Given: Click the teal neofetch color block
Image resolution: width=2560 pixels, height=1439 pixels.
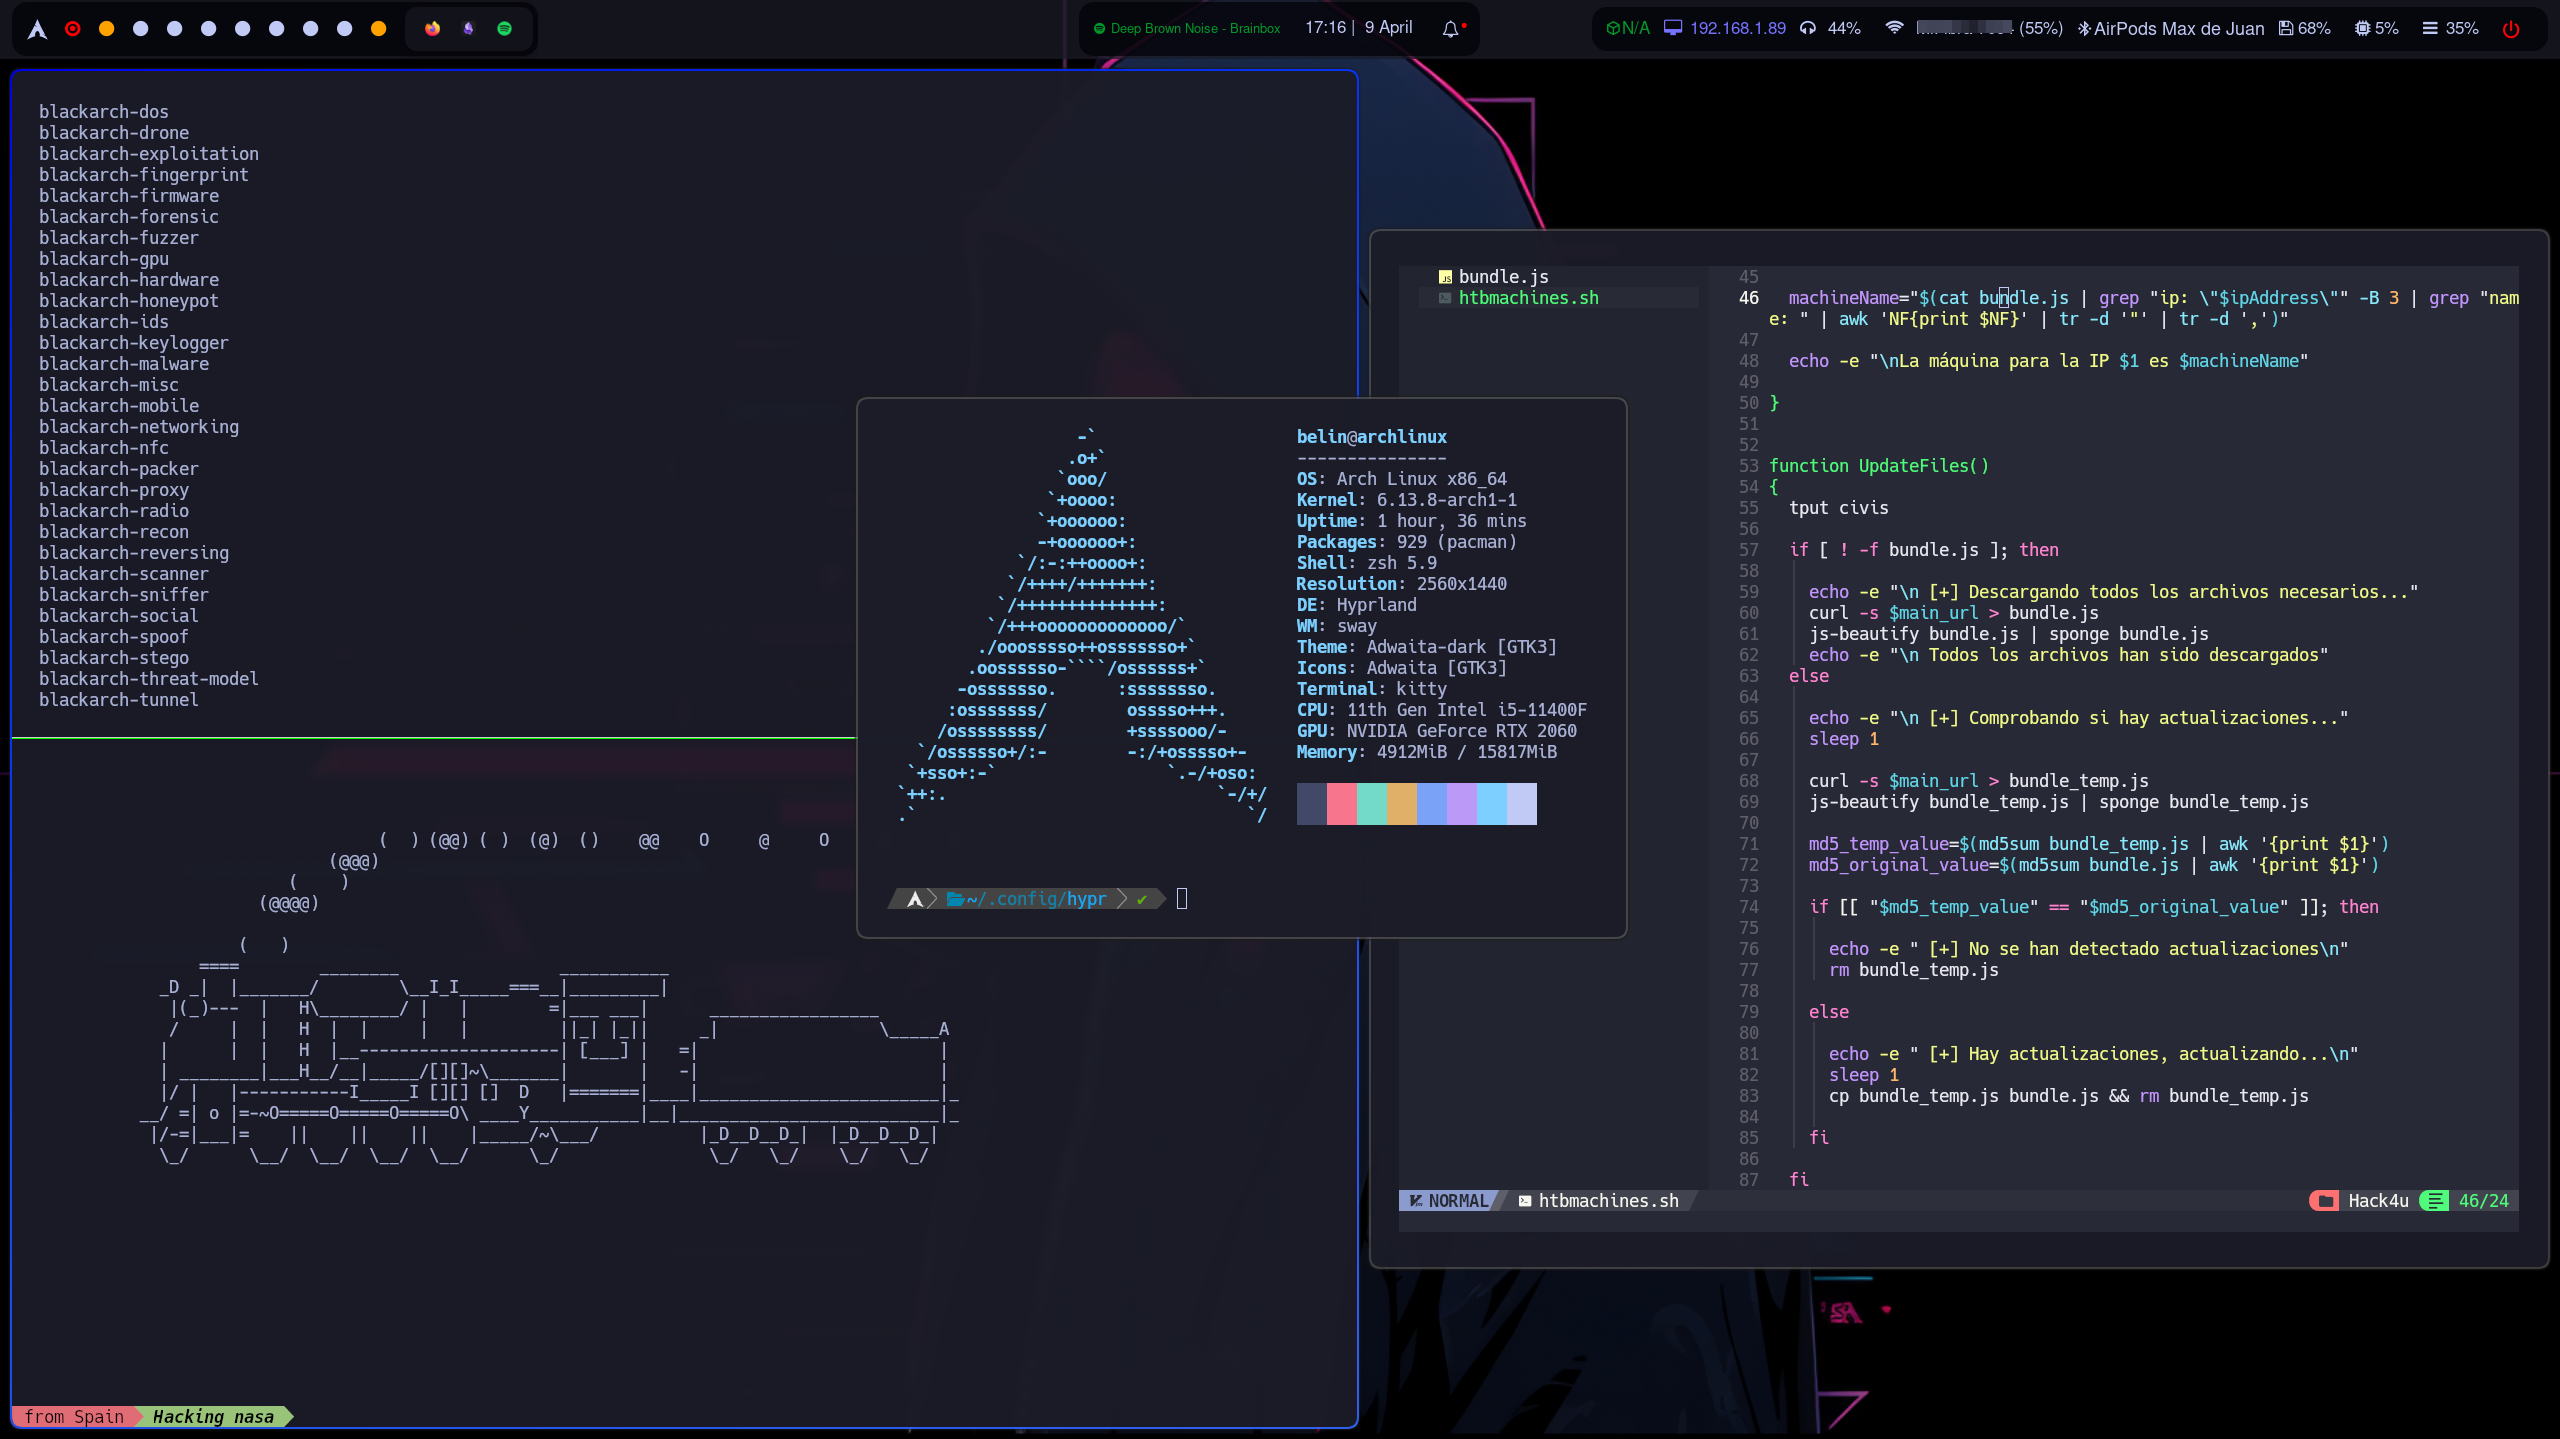Looking at the screenshot, I should (1372, 804).
